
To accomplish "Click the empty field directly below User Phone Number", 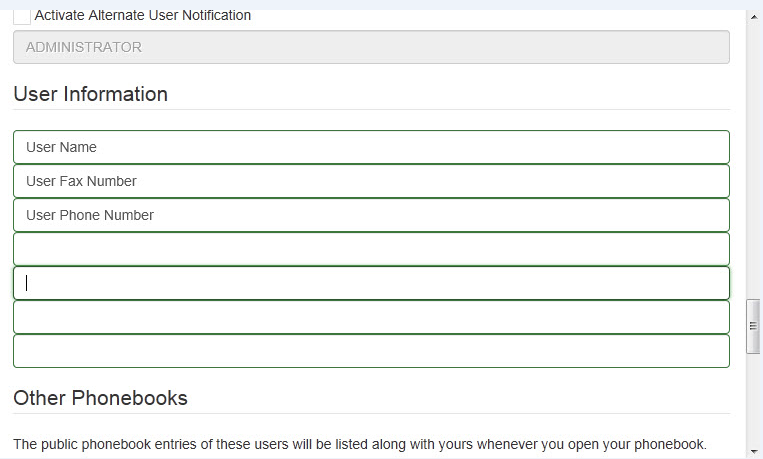I will 371,249.
